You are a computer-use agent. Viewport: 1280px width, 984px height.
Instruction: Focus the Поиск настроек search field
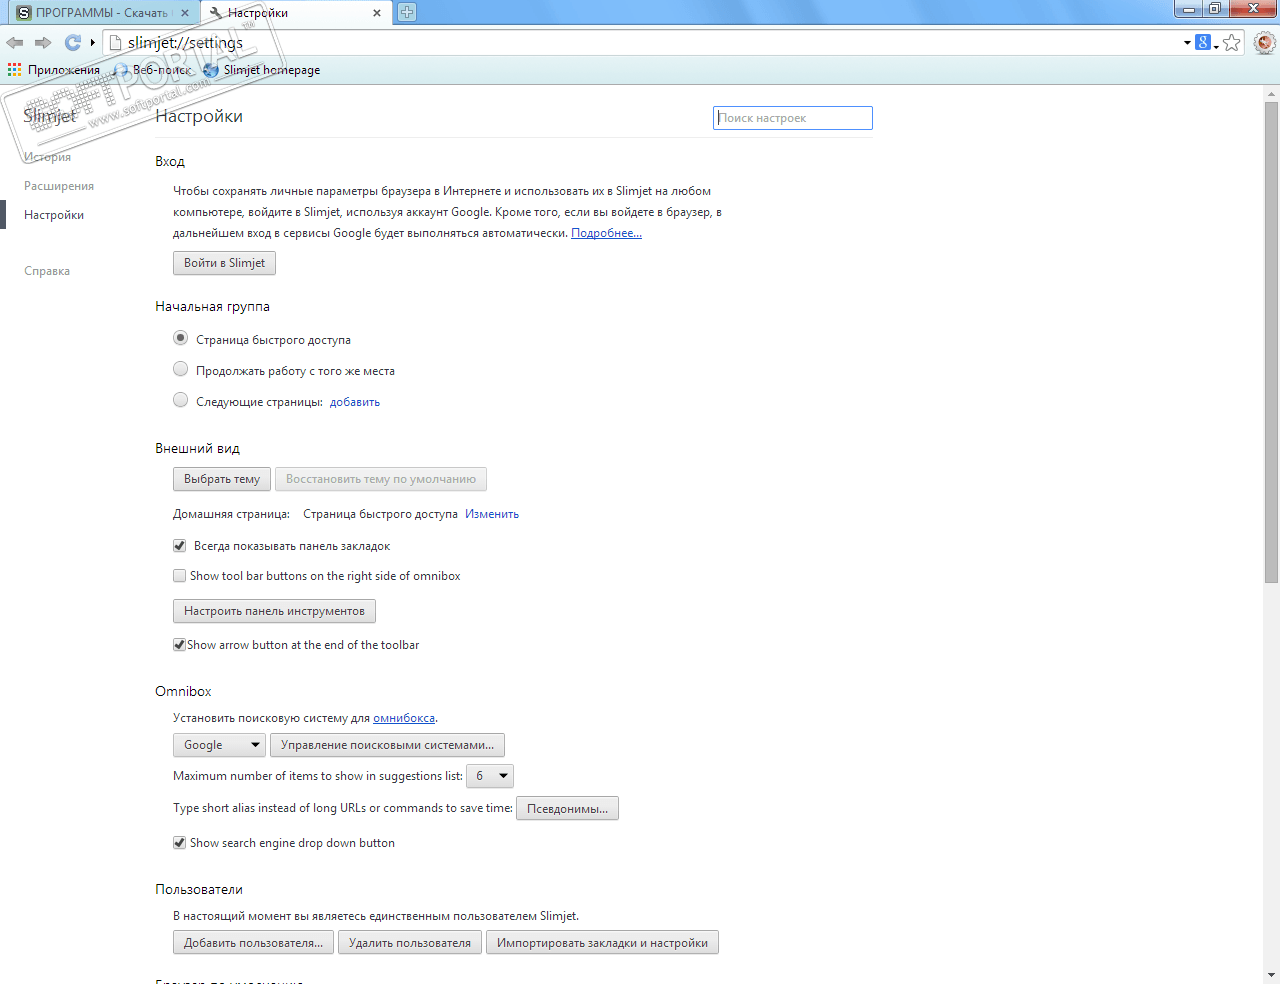click(793, 118)
